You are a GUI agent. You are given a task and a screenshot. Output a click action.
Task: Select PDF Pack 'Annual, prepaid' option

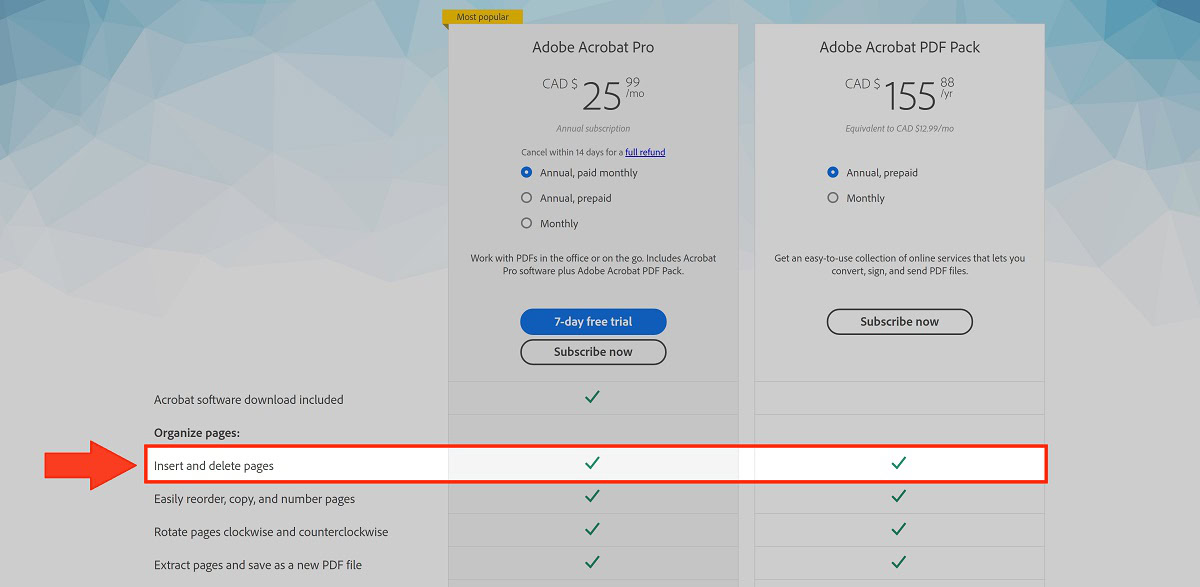tap(833, 173)
